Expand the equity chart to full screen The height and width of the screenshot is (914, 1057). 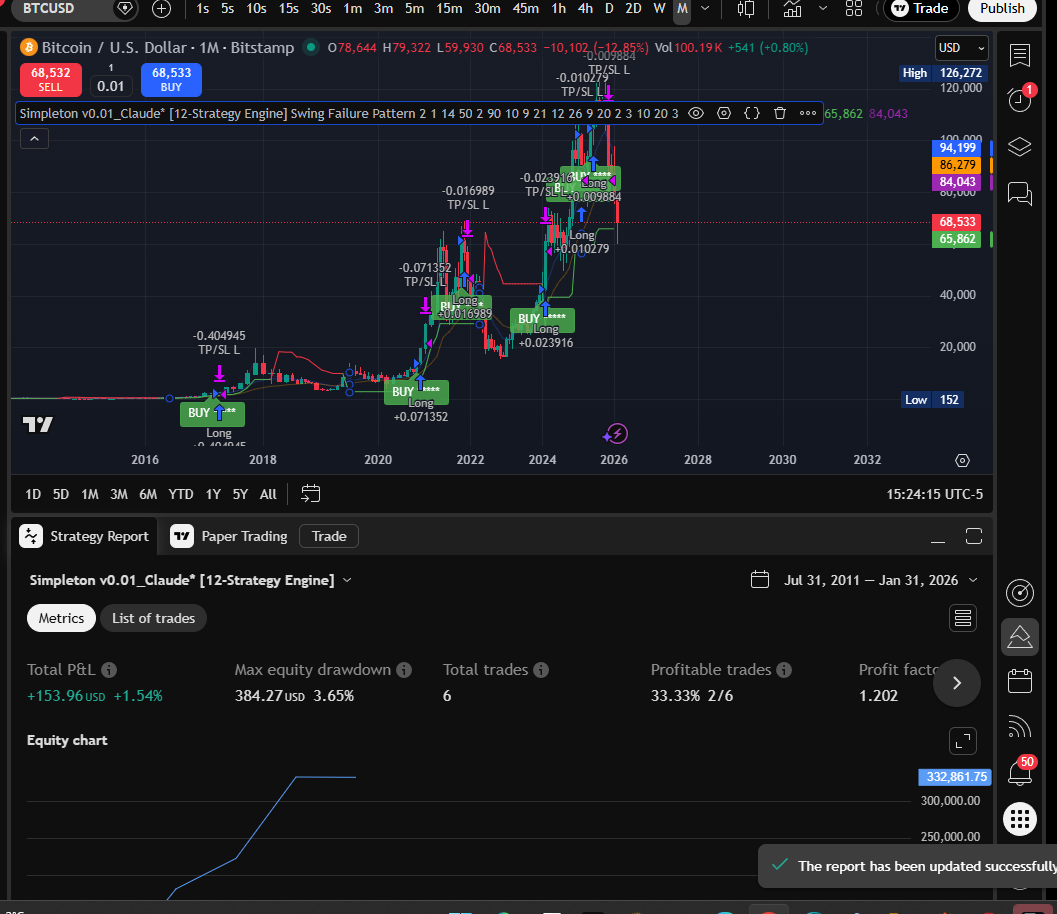962,741
